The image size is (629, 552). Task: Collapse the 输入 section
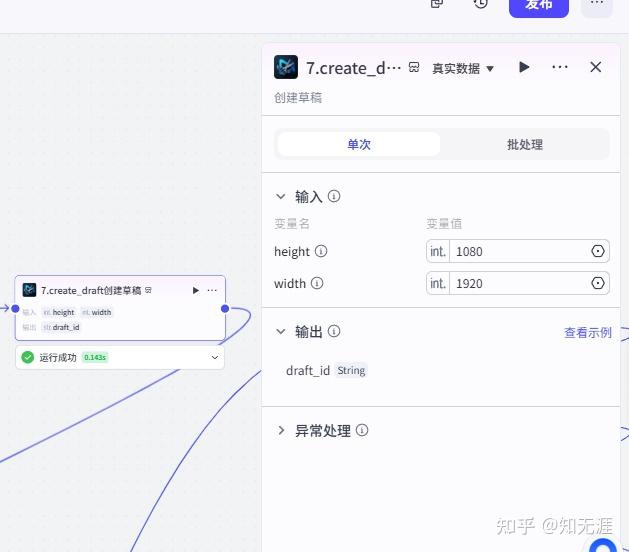click(x=280, y=197)
